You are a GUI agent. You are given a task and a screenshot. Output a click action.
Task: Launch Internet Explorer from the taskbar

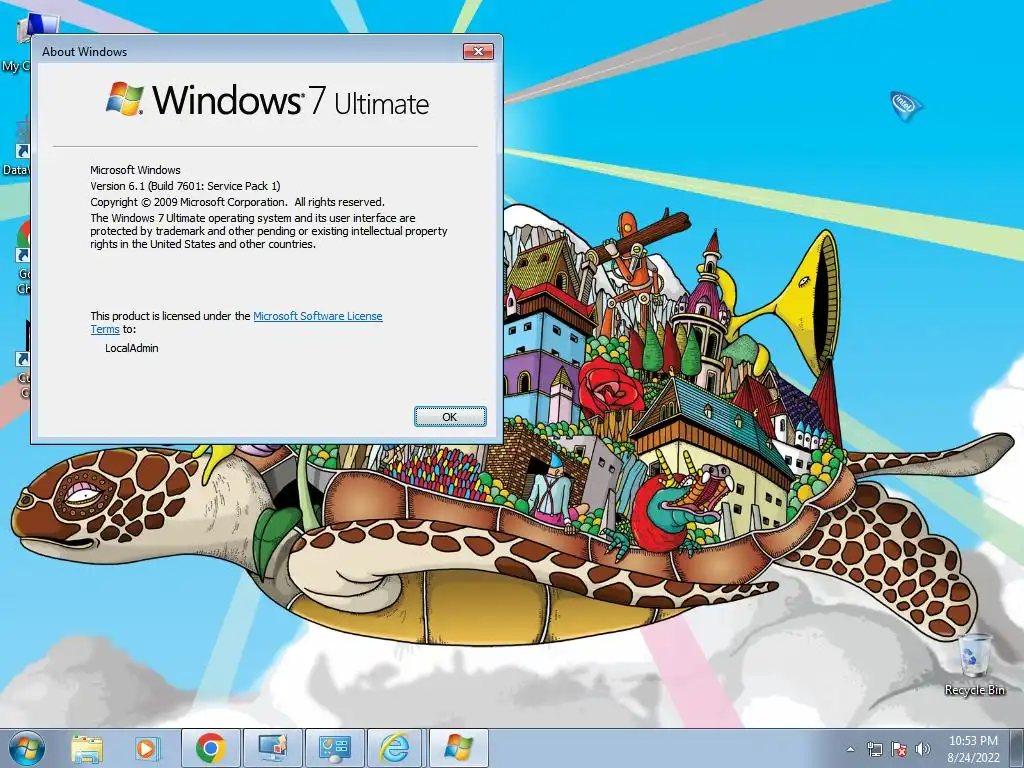396,748
